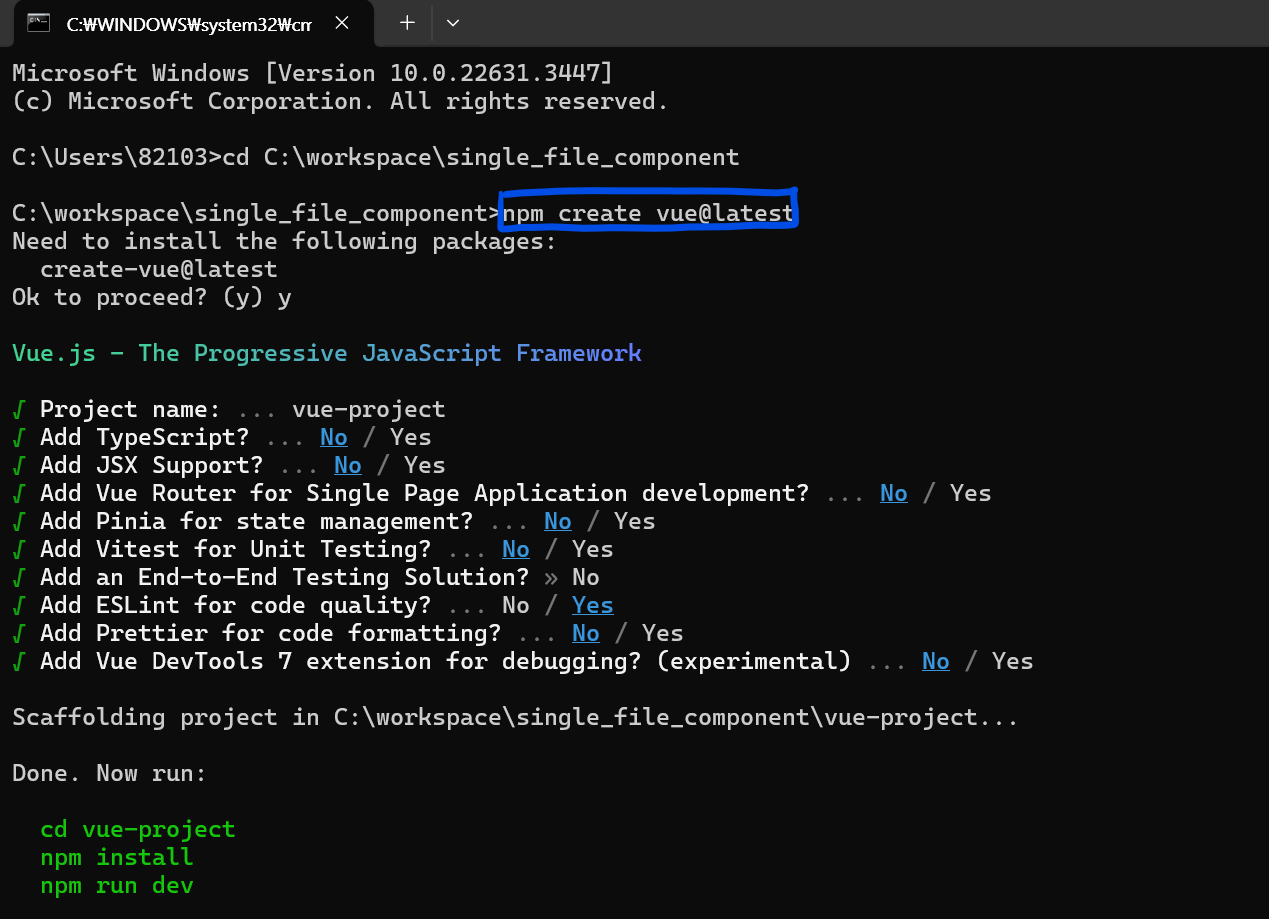Click the green 'cd vue-project' command
This screenshot has height=919, width=1269.
pos(138,829)
